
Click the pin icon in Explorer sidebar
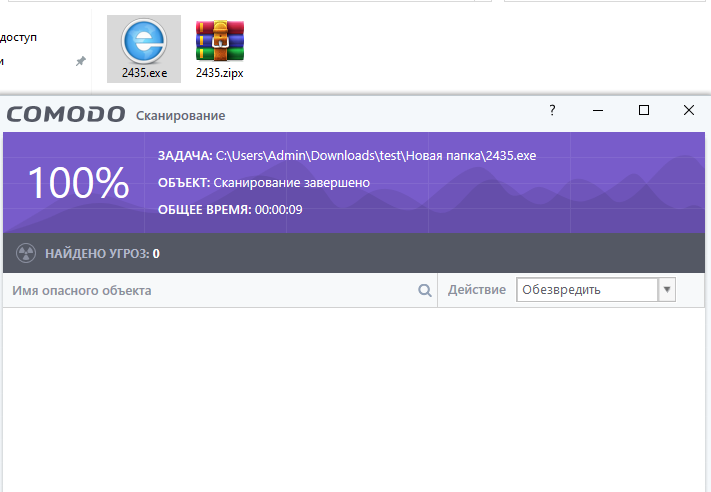point(81,61)
